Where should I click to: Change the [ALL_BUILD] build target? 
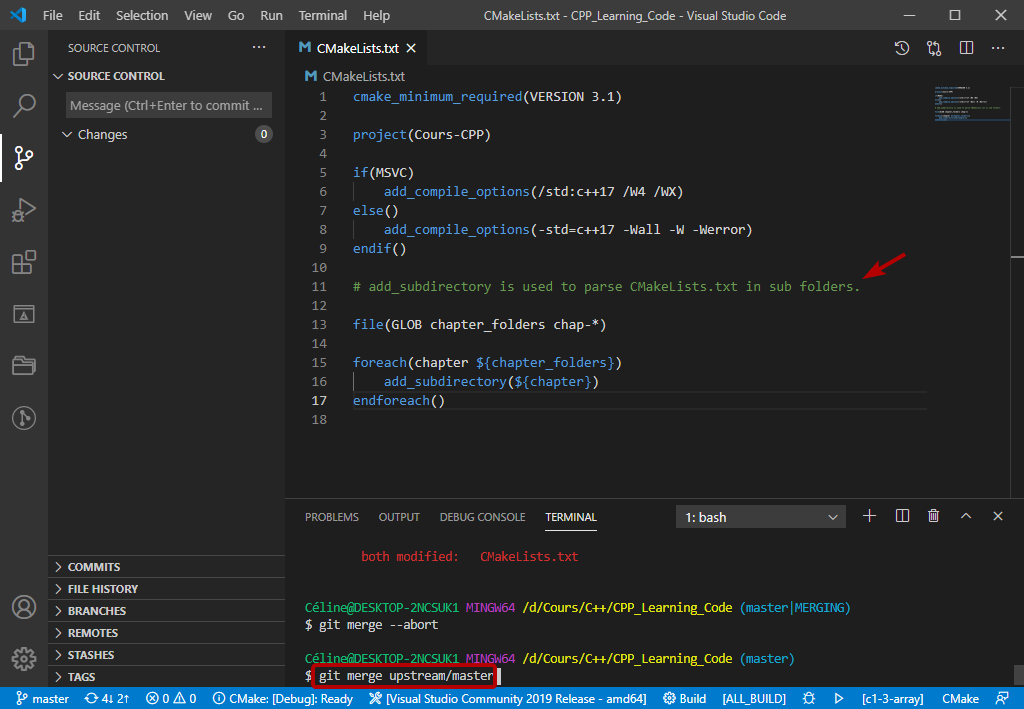click(754, 699)
